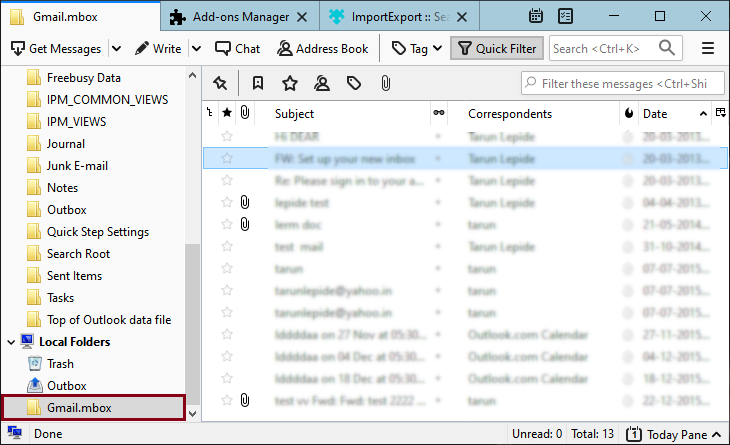Click the search magnifier icon
The height and width of the screenshot is (445, 730).
pyautogui.click(x=667, y=47)
